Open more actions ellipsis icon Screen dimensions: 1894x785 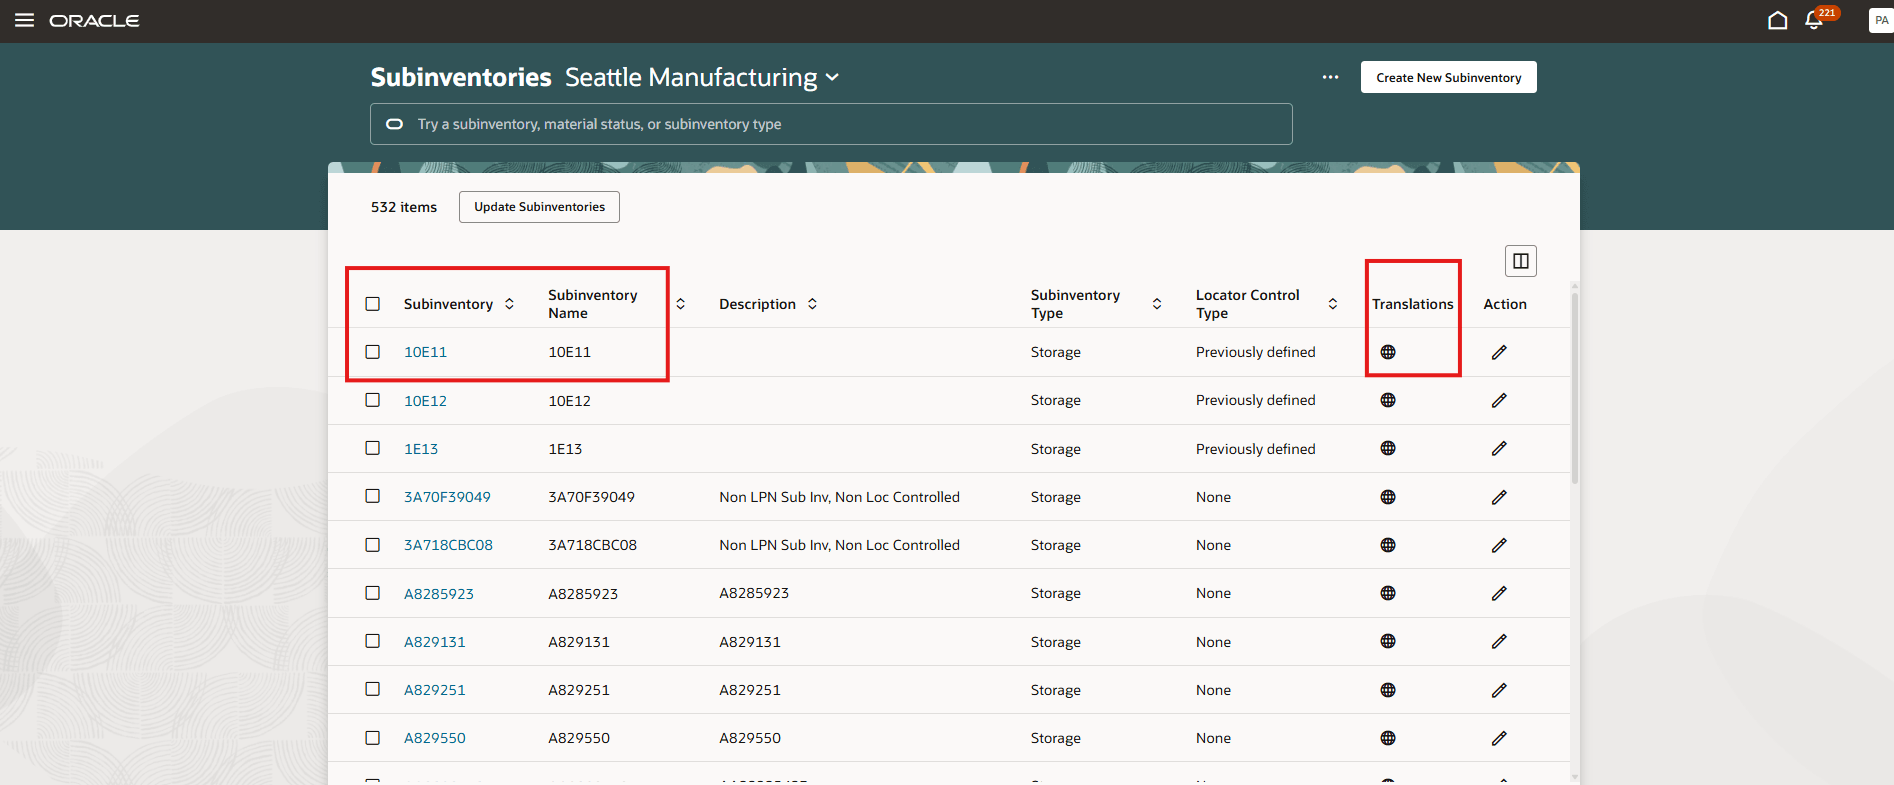[1330, 77]
